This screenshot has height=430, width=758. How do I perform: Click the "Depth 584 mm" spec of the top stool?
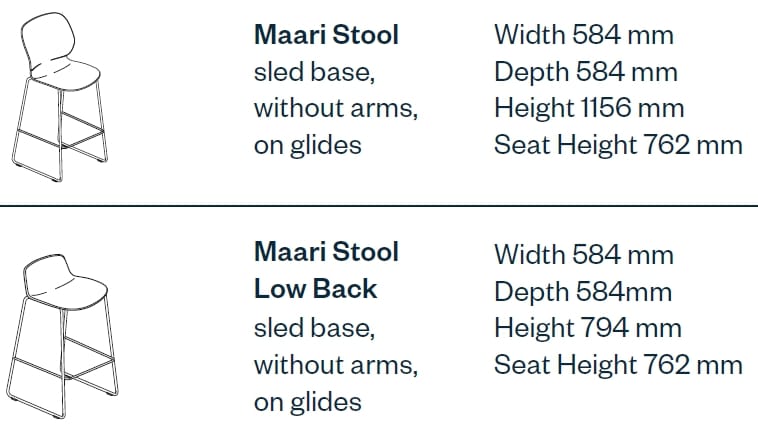coord(585,72)
